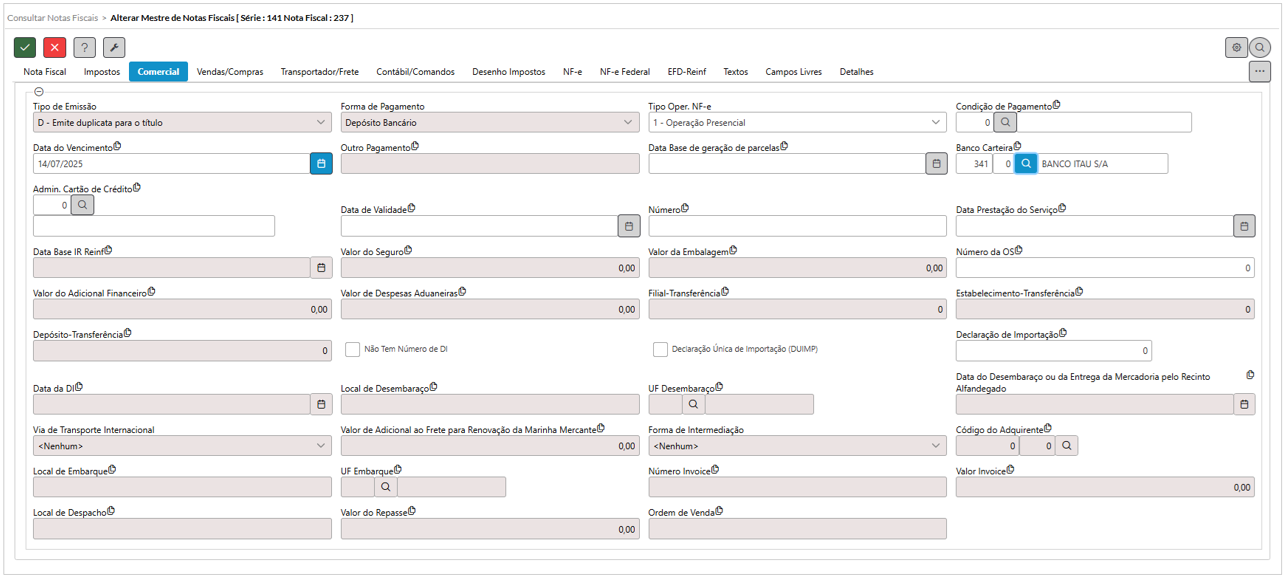
Task: Check Declaração Única de Importação (DUIMP) box
Action: tap(660, 349)
